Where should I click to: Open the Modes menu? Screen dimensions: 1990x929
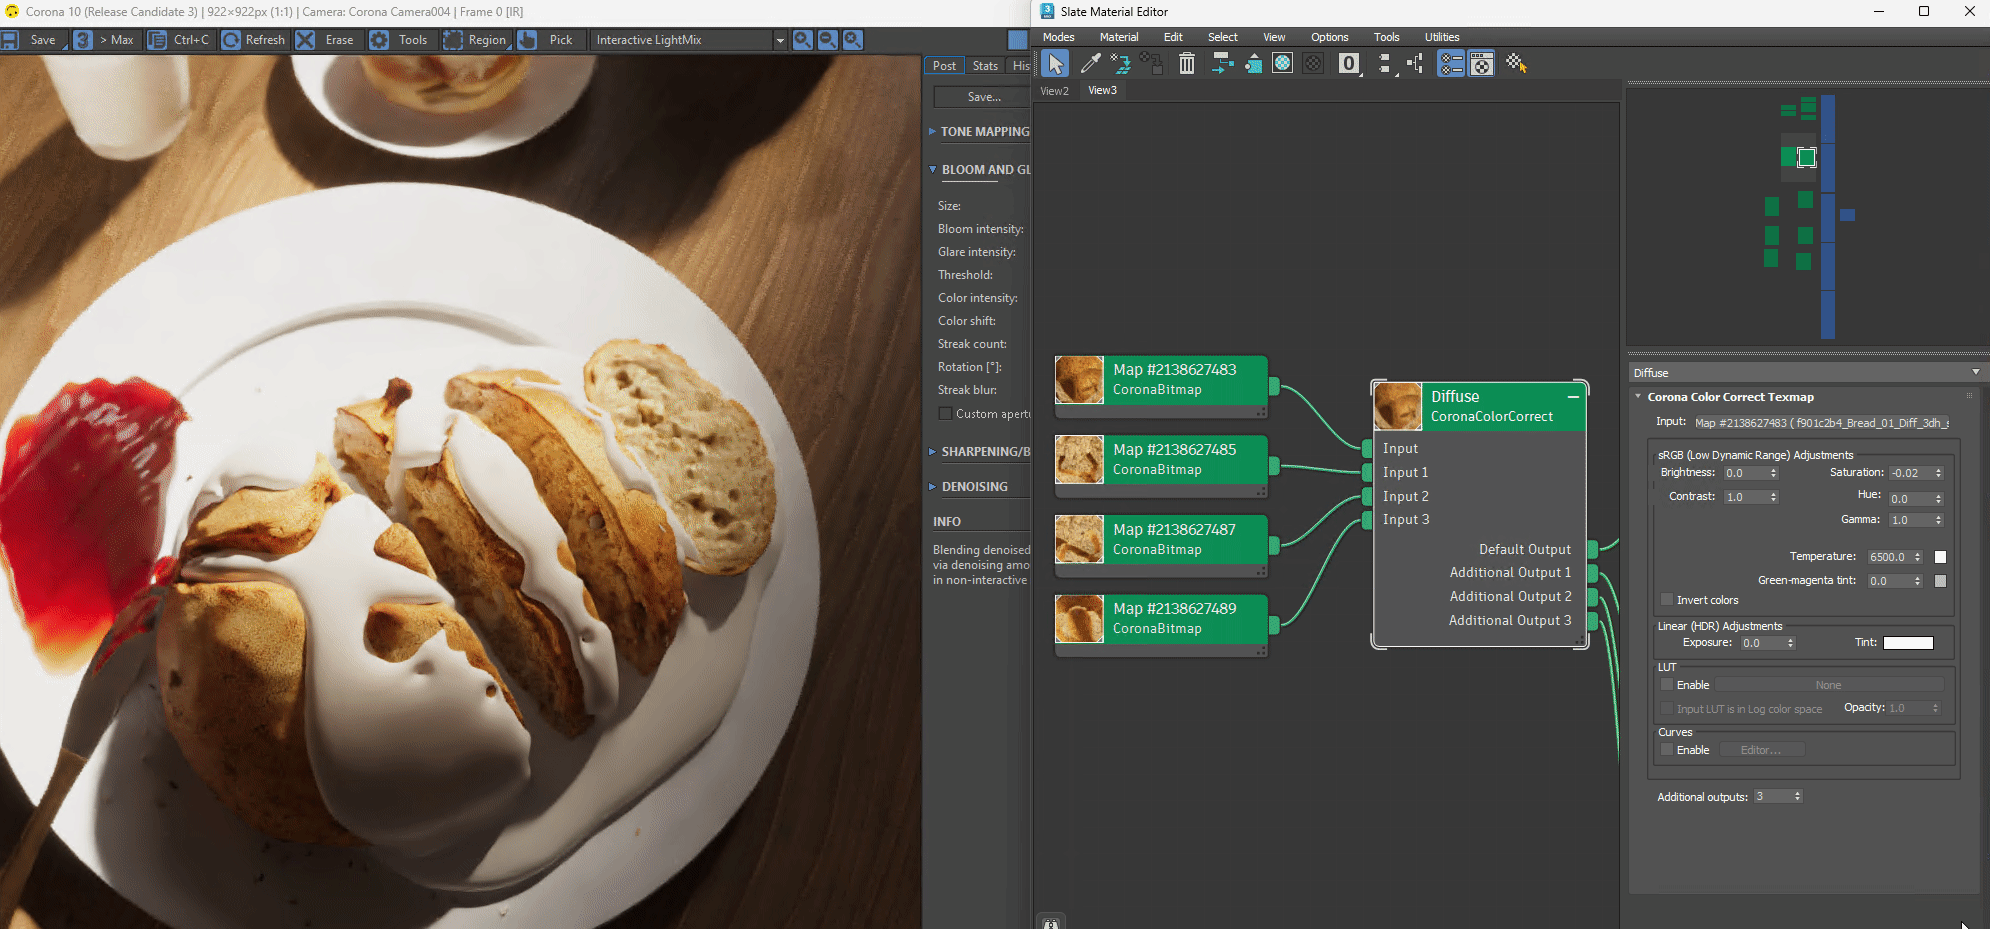click(1058, 37)
